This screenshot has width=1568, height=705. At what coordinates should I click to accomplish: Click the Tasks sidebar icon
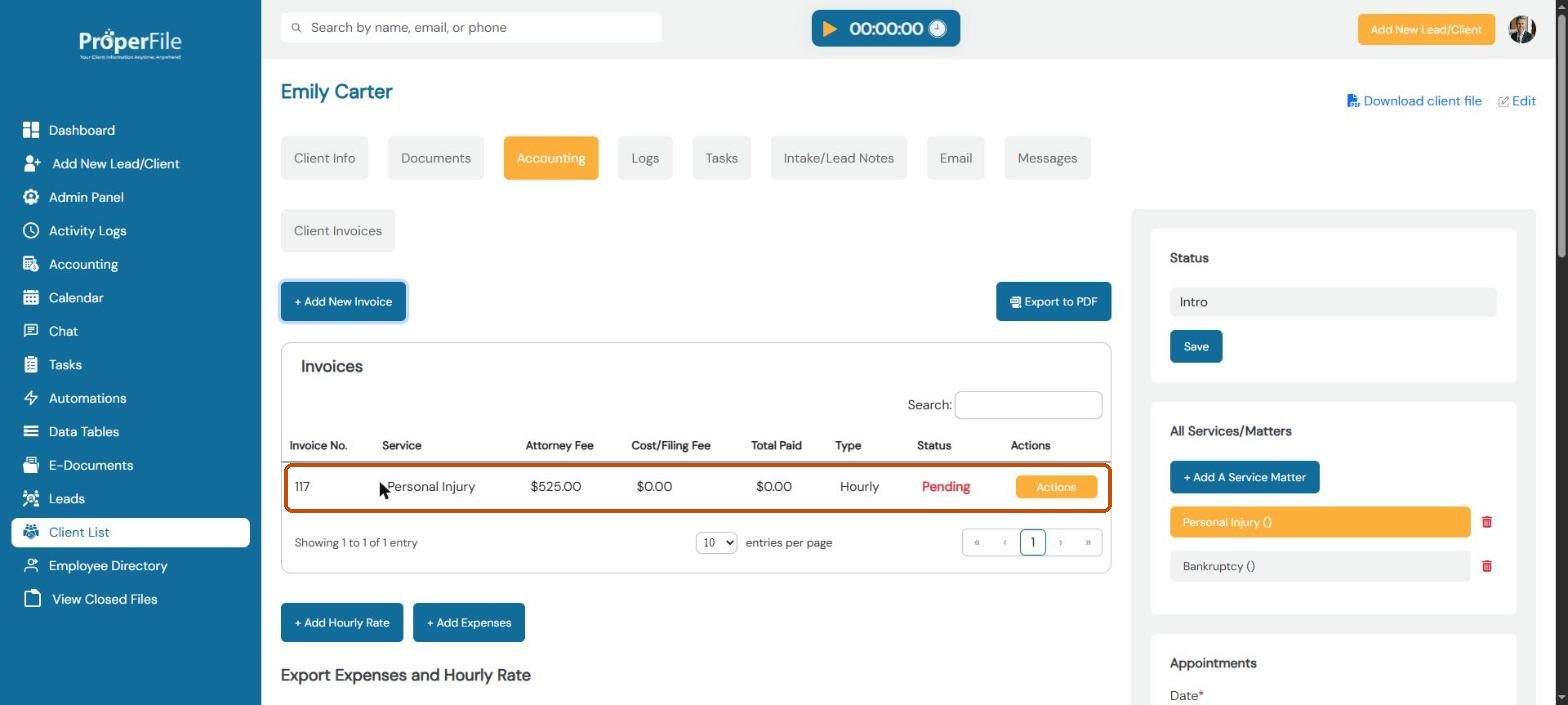31,364
